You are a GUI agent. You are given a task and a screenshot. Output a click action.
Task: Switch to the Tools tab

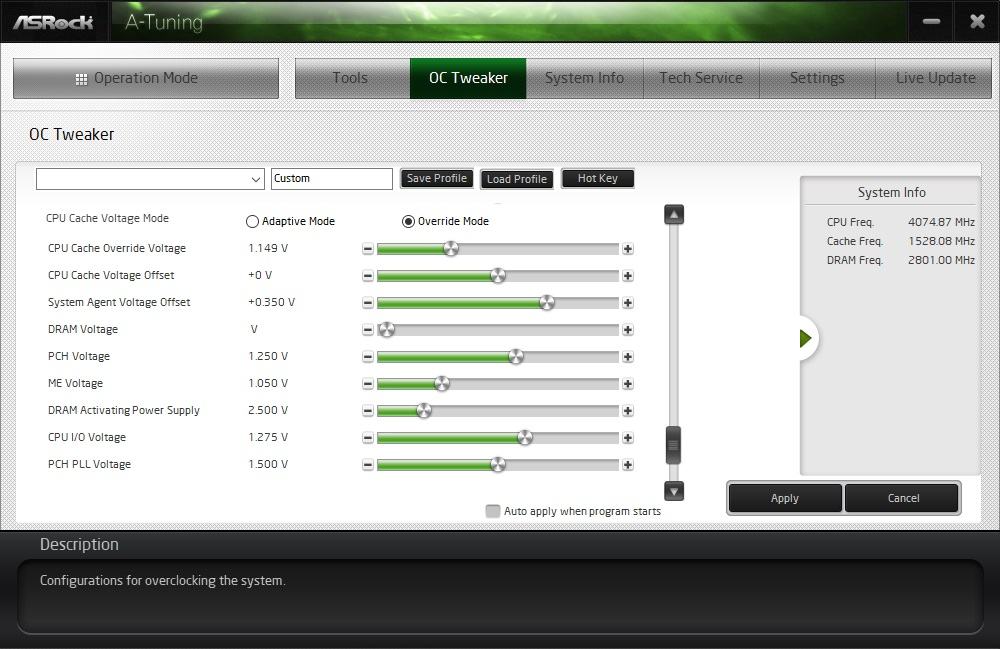click(352, 78)
